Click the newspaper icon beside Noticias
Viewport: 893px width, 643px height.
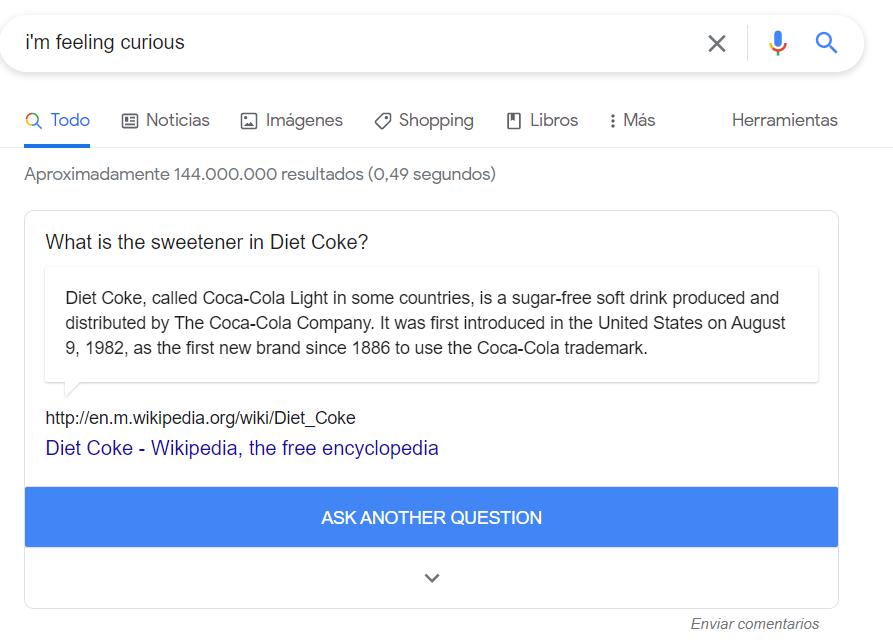click(x=130, y=121)
